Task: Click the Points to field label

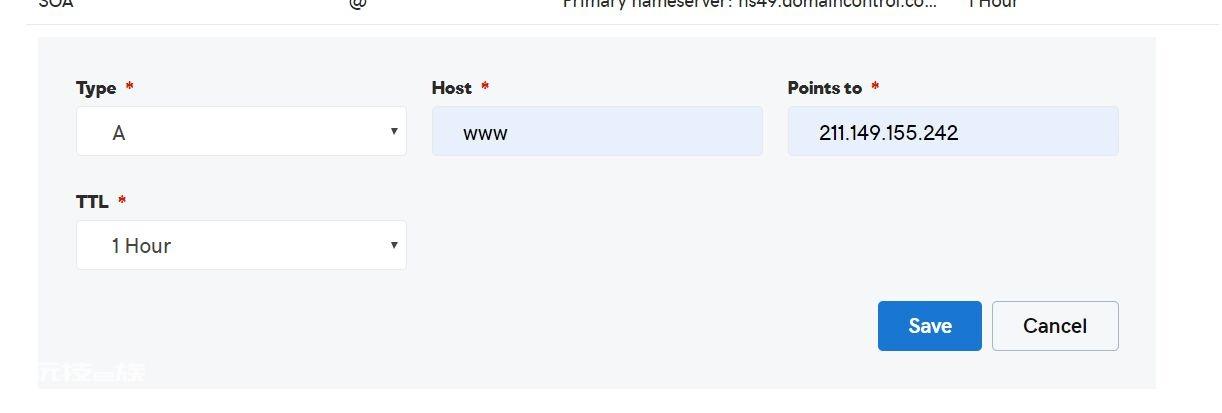Action: (824, 88)
